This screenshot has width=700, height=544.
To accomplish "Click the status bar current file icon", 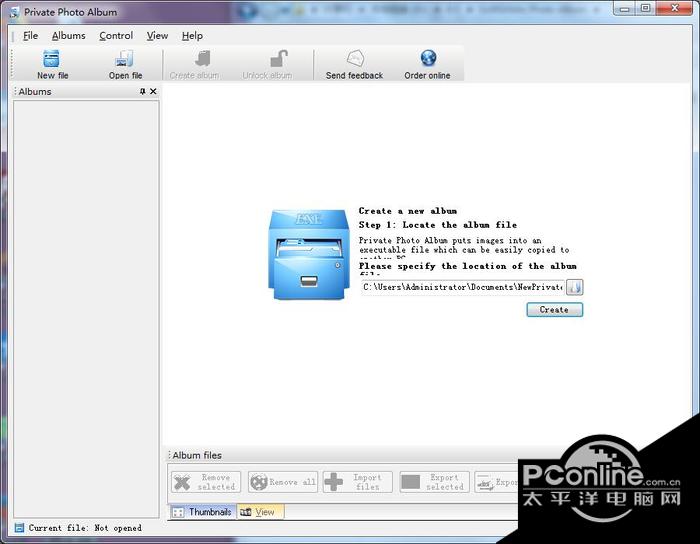I will 19,528.
